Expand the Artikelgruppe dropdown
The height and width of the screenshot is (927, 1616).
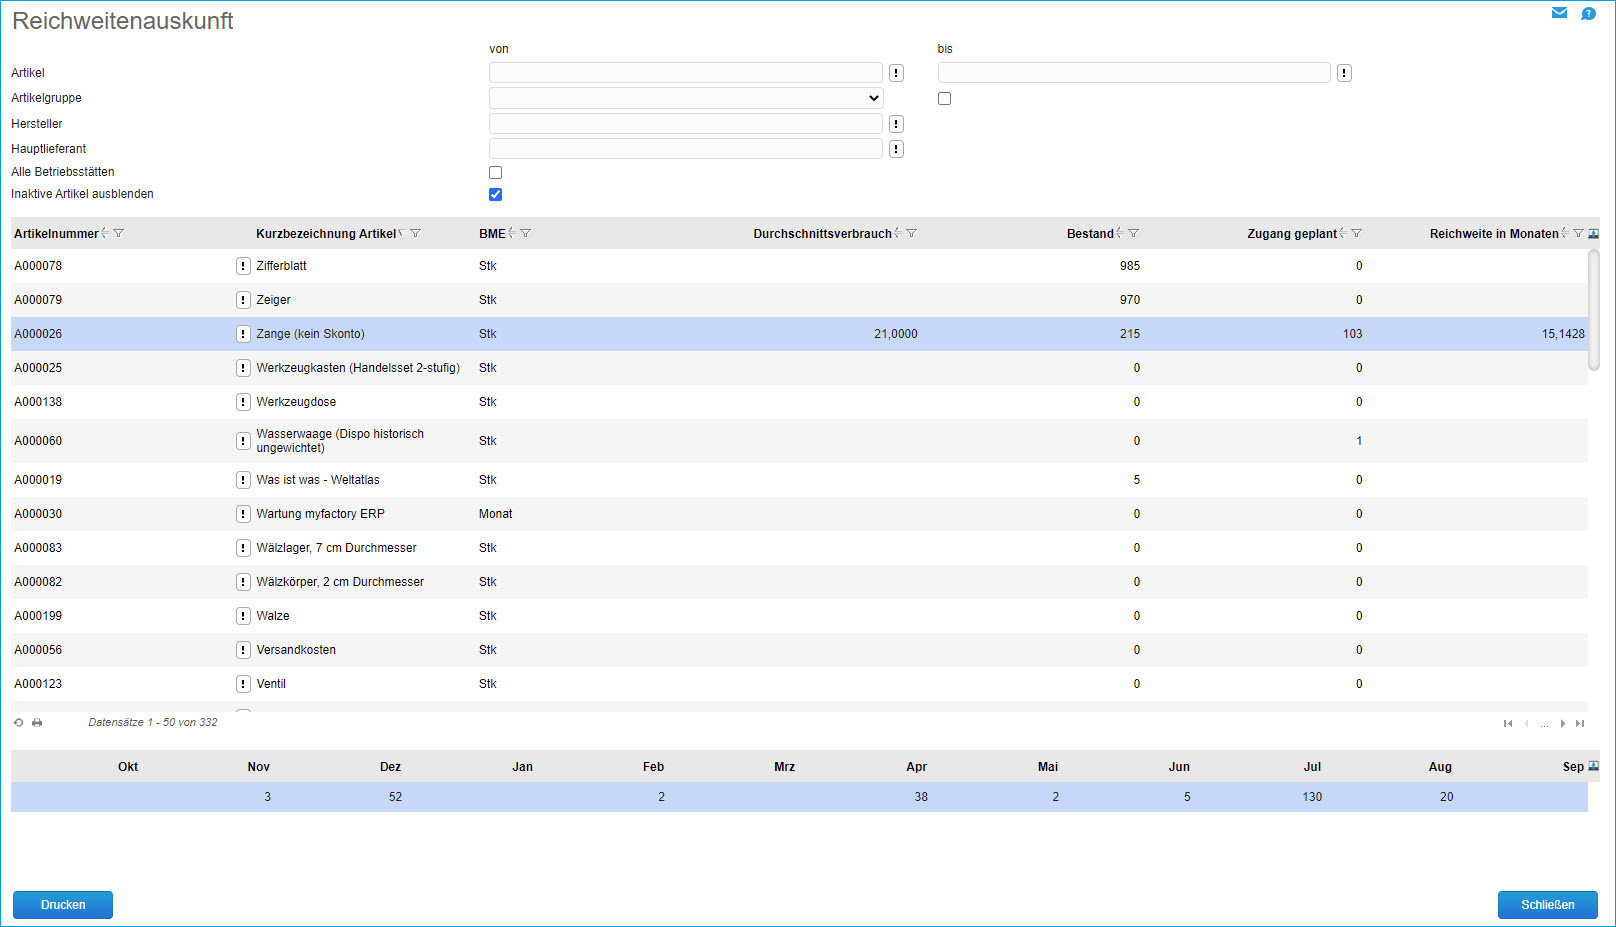coord(685,98)
